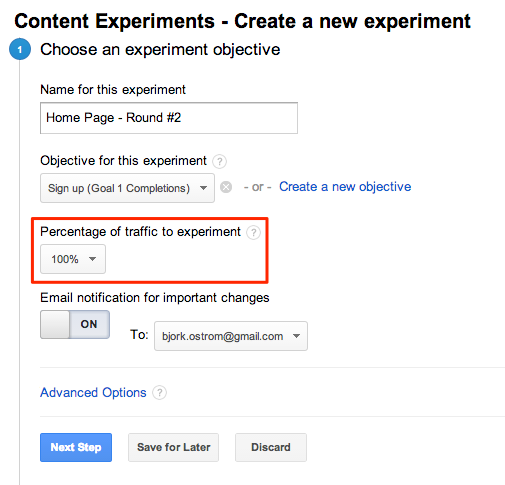Click the experiment name input field
This screenshot has height=485, width=505.
(x=169, y=118)
